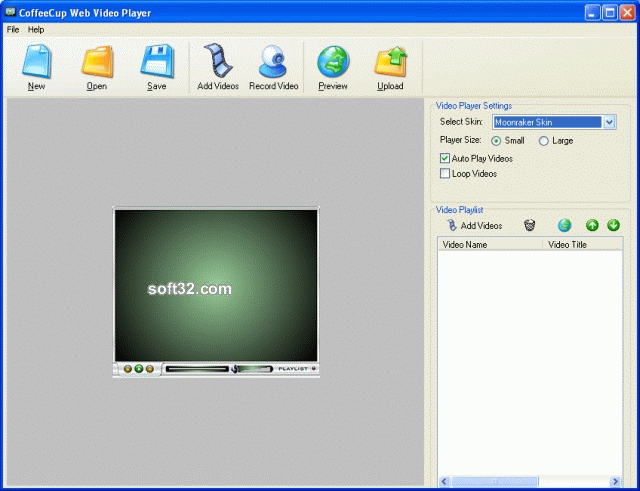Image resolution: width=640 pixels, height=491 pixels.
Task: Click the player's seek progress bar
Action: click(197, 369)
